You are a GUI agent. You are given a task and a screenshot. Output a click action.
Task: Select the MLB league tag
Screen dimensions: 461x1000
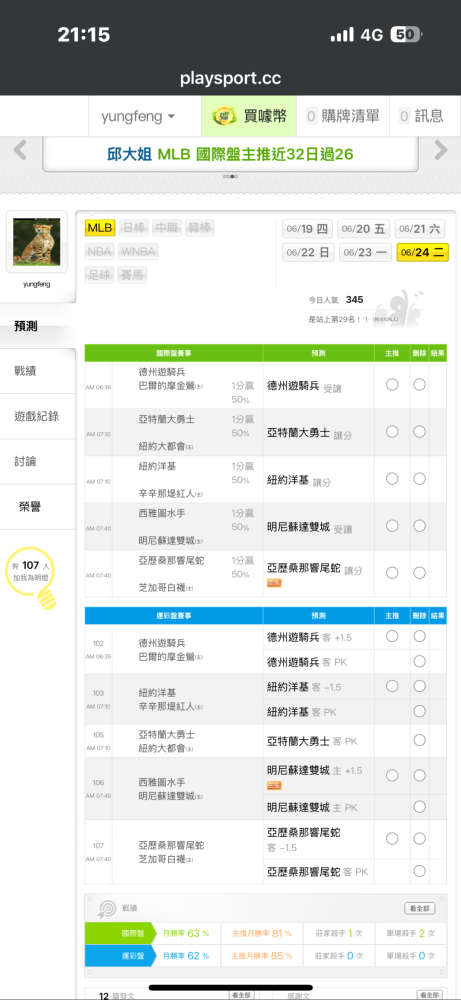(x=100, y=228)
